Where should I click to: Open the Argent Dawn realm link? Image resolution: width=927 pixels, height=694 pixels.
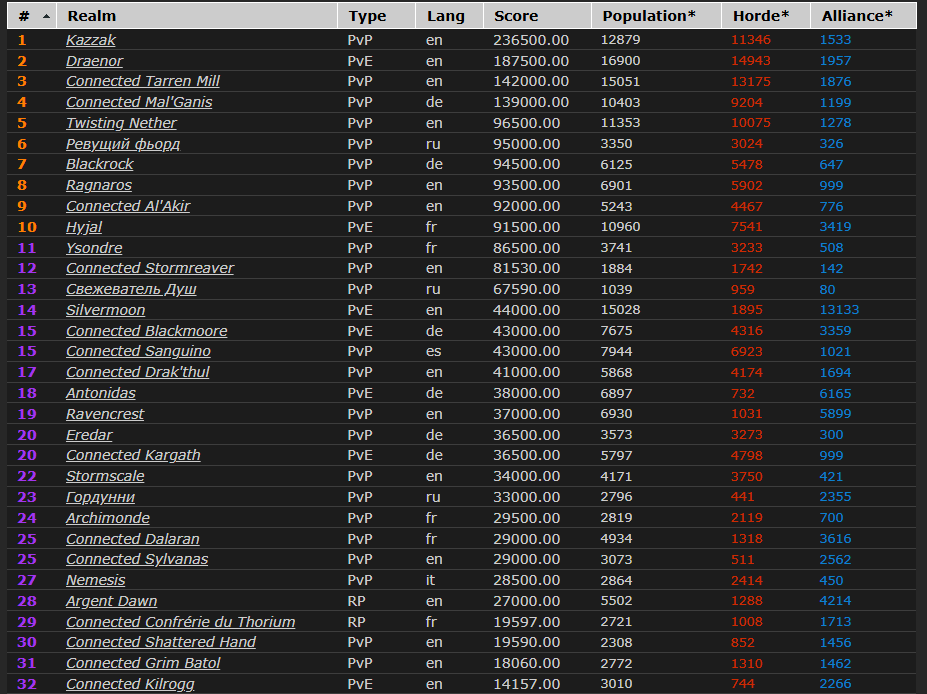point(111,601)
